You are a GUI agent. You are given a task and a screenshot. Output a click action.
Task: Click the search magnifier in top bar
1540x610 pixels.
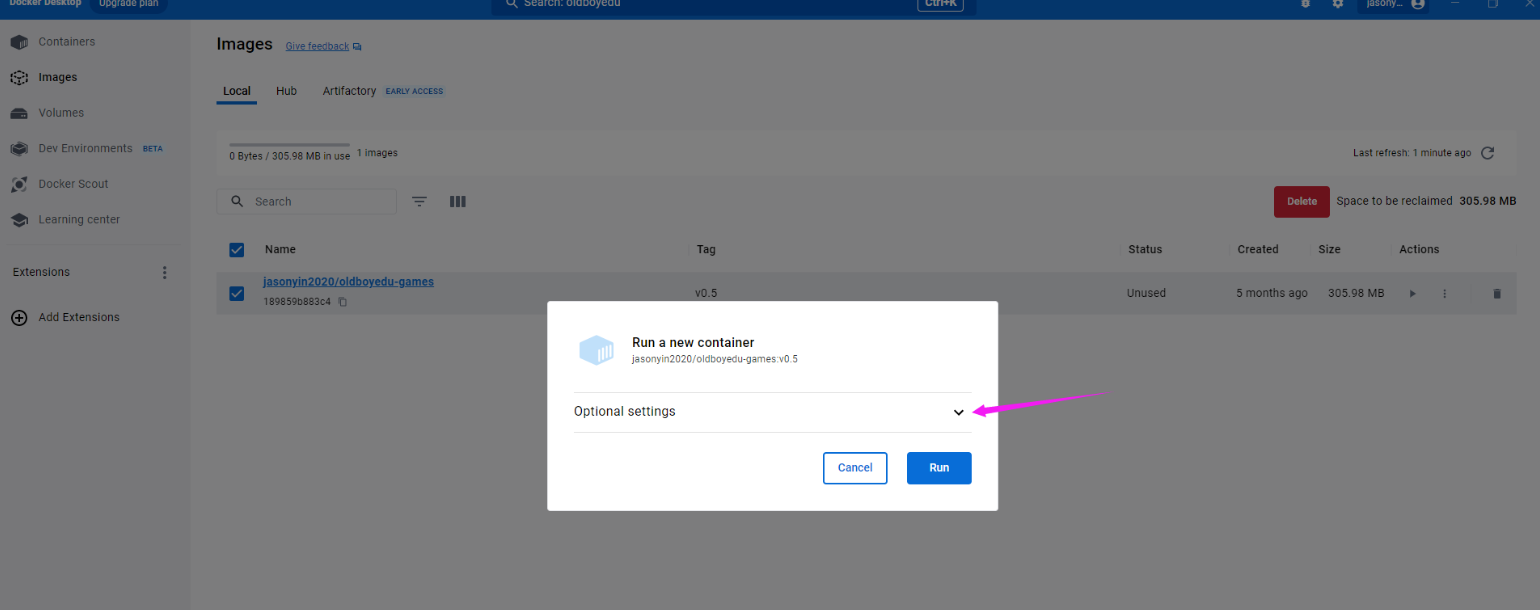pyautogui.click(x=512, y=4)
